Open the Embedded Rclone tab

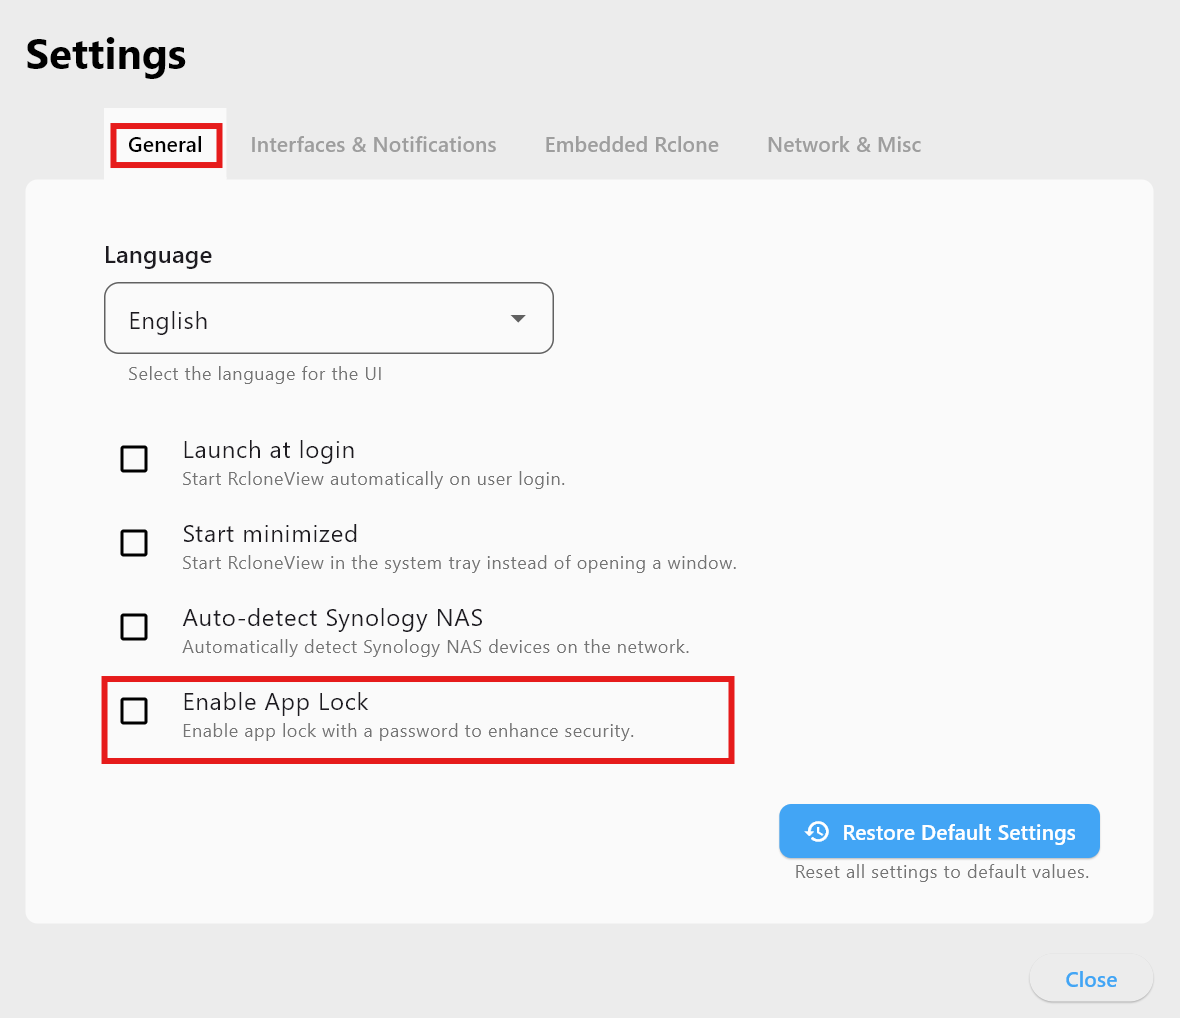point(631,144)
